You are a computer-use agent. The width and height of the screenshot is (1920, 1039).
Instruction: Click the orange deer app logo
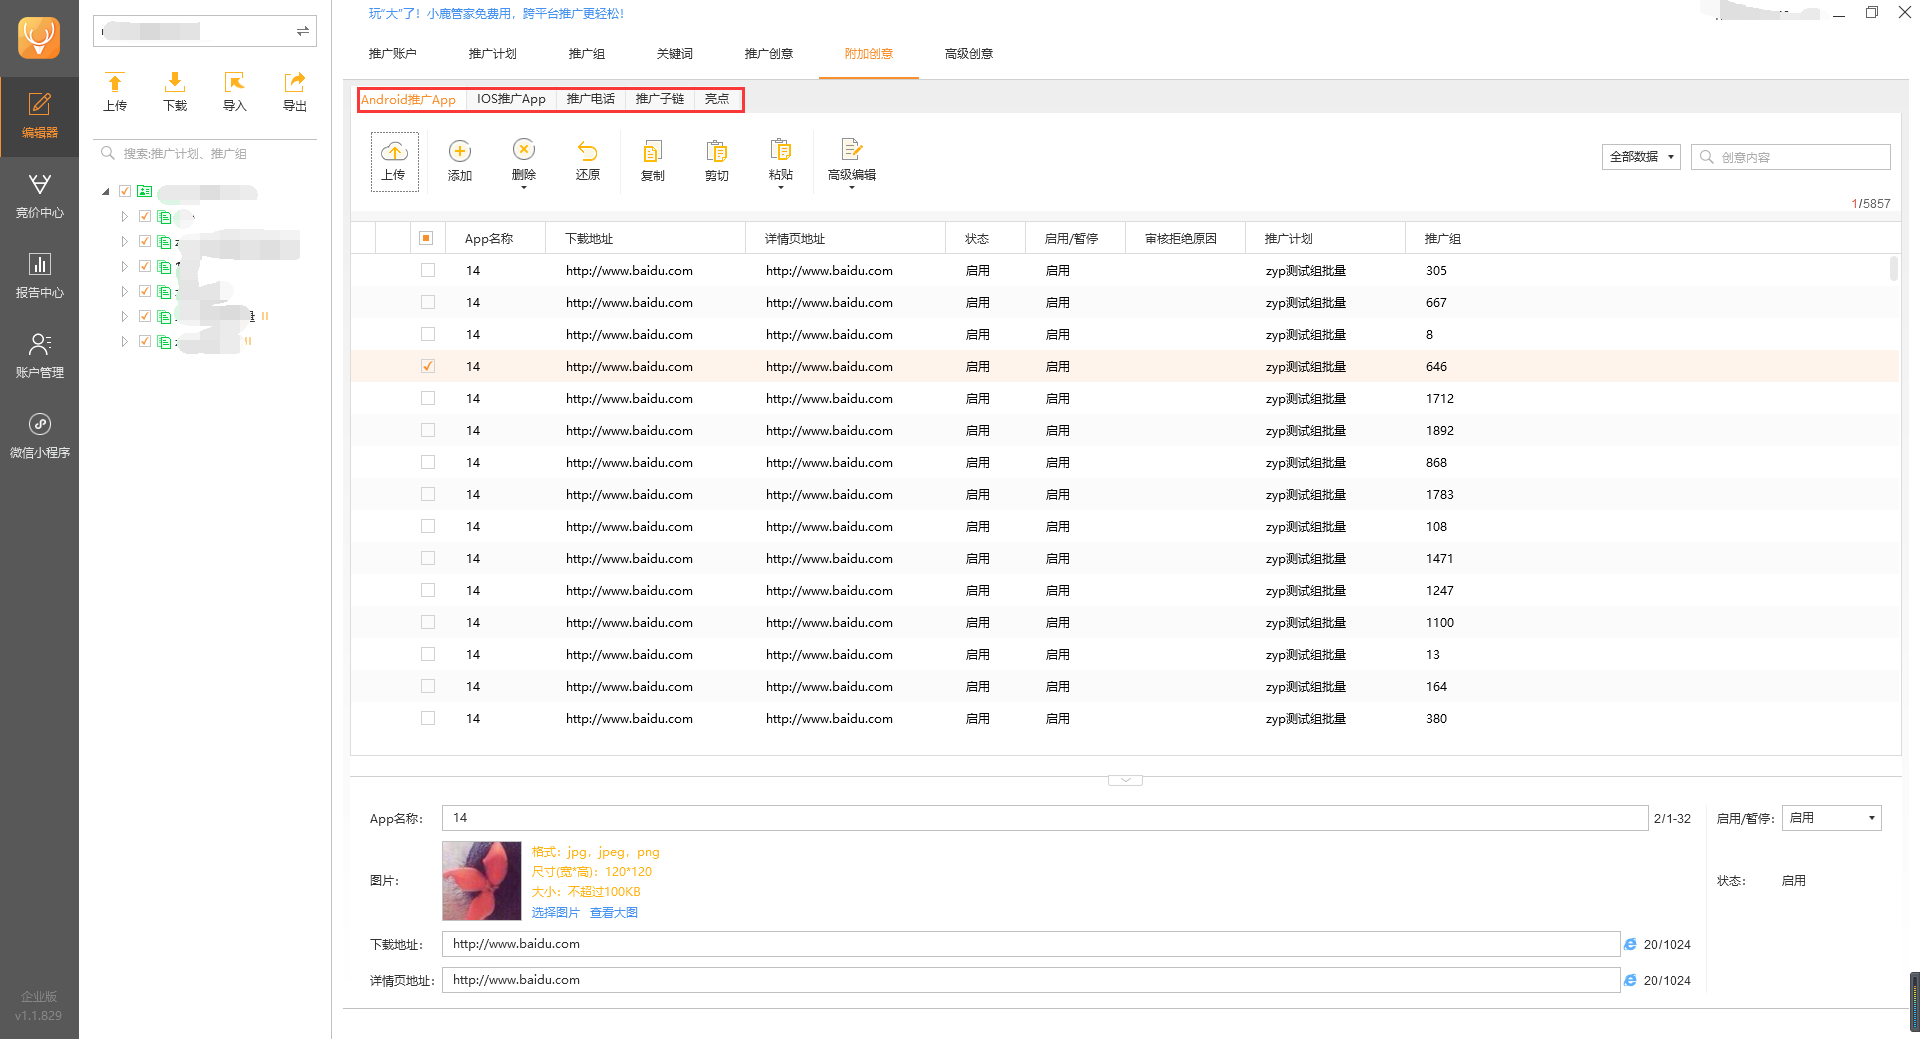[39, 37]
